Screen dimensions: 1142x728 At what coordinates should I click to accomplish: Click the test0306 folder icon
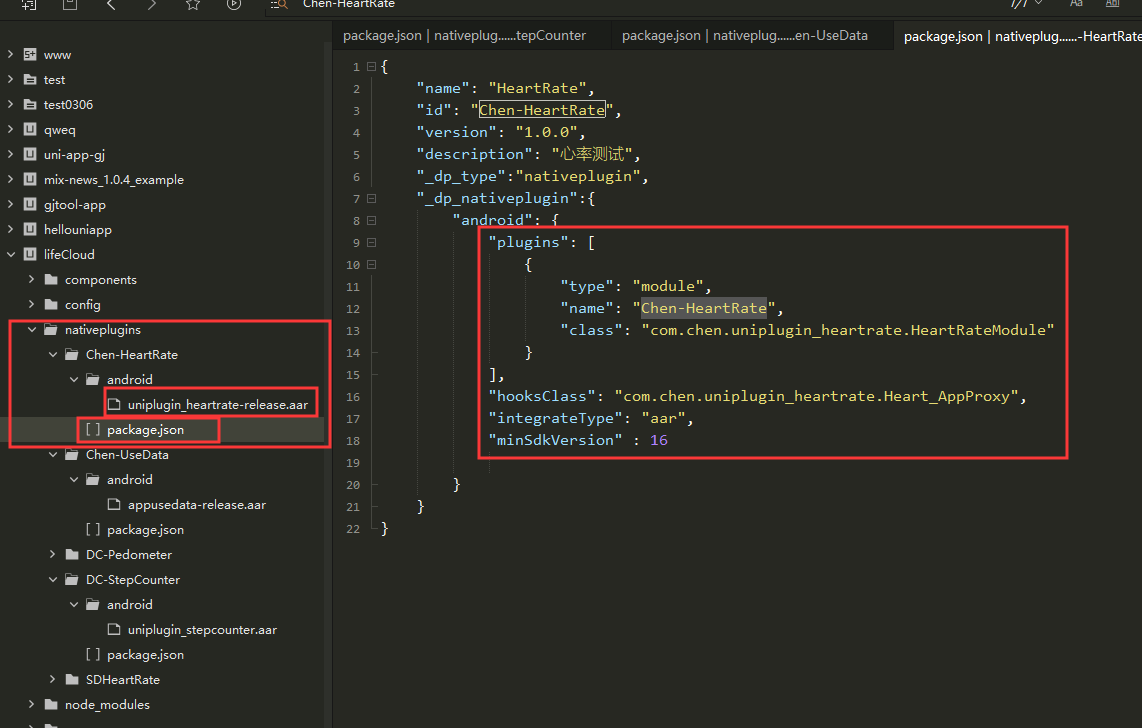click(x=30, y=105)
